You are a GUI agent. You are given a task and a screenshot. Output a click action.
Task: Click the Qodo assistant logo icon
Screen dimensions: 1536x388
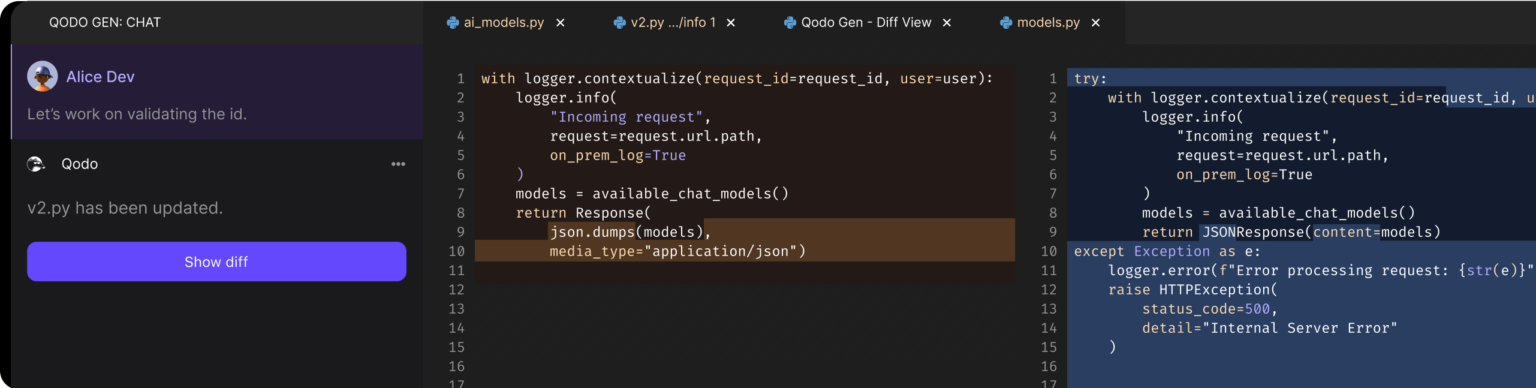click(x=37, y=164)
